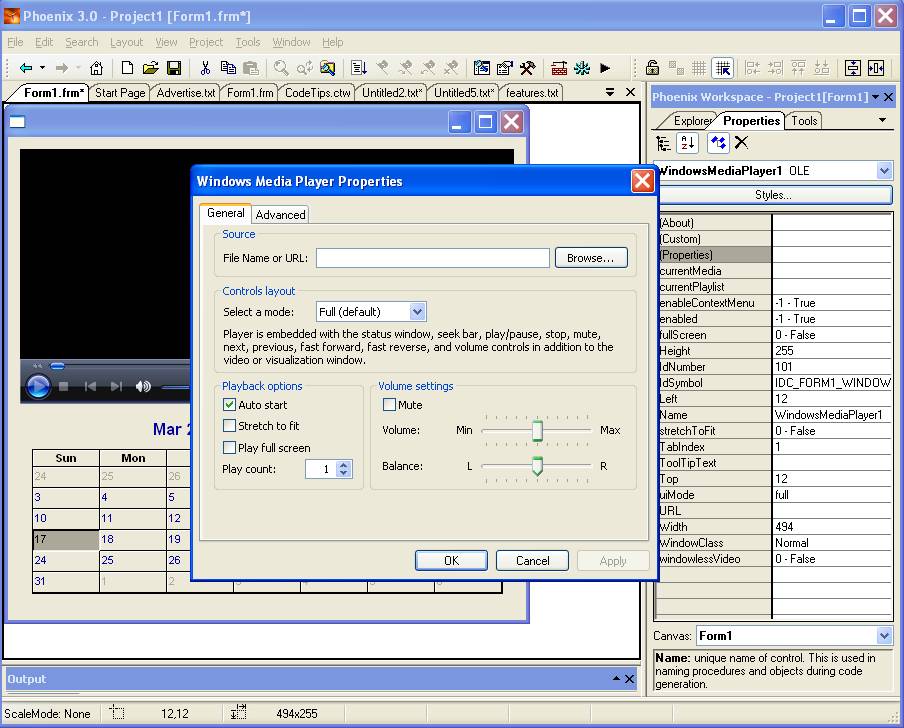Open the Select a mode dropdown
This screenshot has height=728, width=904.
point(417,312)
